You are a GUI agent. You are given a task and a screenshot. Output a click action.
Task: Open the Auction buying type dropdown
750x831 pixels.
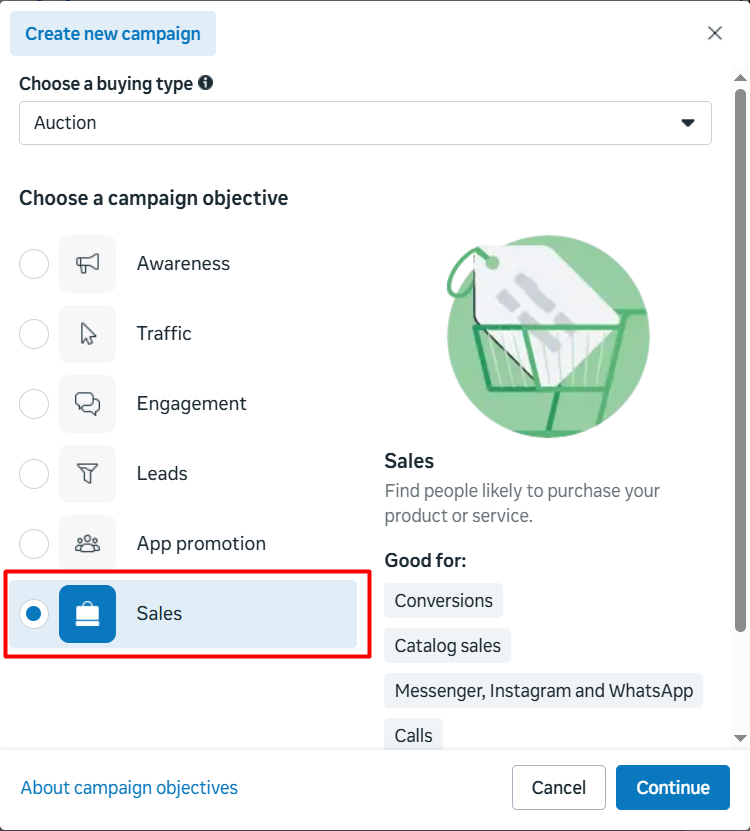[365, 123]
